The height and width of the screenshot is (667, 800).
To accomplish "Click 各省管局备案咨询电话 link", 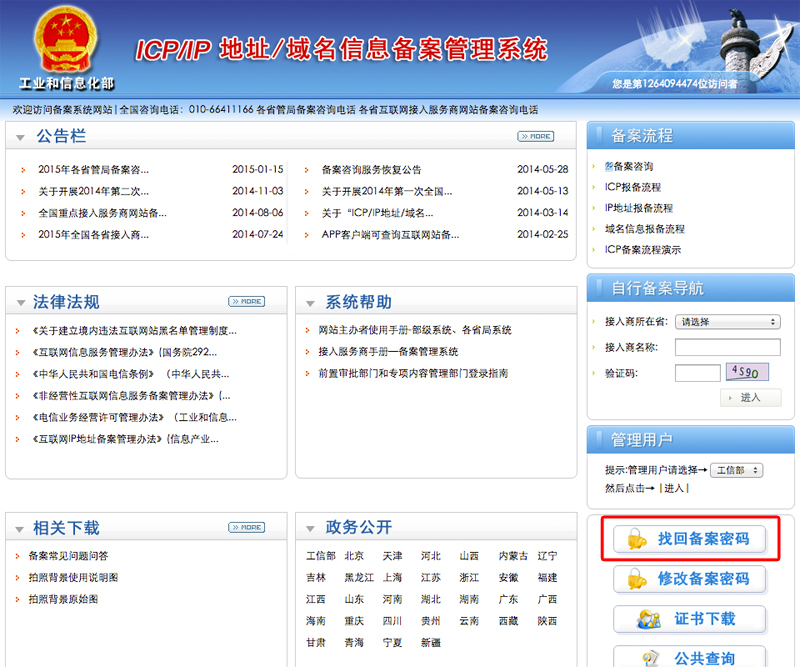I will [306, 110].
